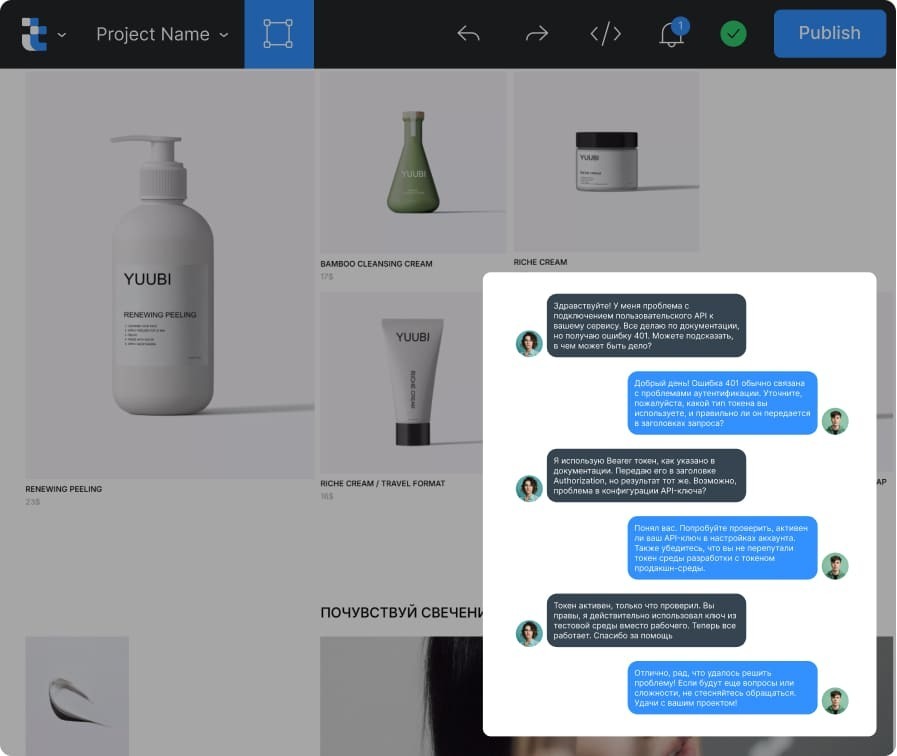Select the first customer message about 401 error
The width and height of the screenshot is (897, 756).
646,325
